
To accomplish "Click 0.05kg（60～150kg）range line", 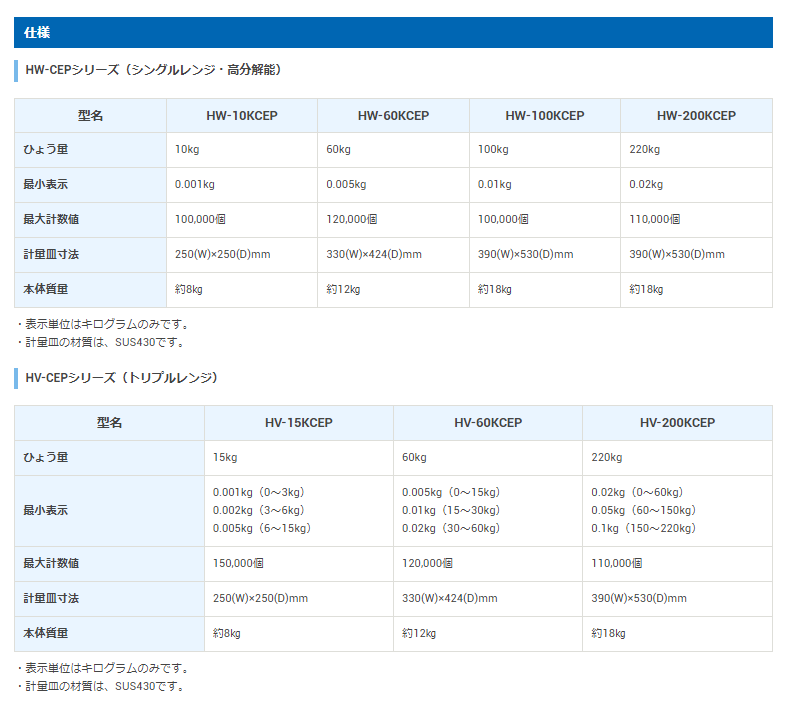I will click(x=644, y=510).
